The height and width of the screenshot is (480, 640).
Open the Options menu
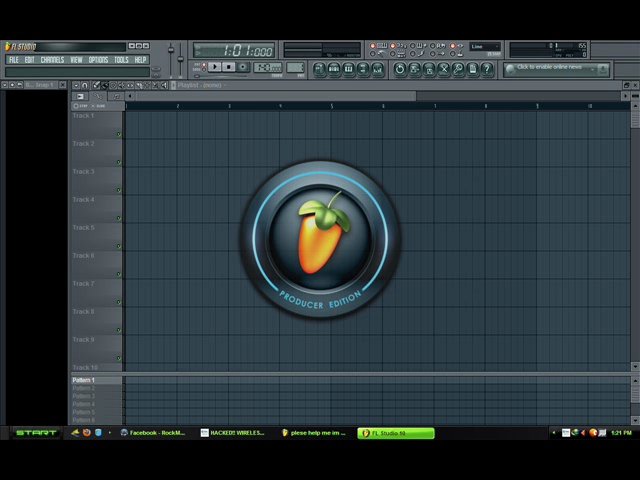point(98,60)
